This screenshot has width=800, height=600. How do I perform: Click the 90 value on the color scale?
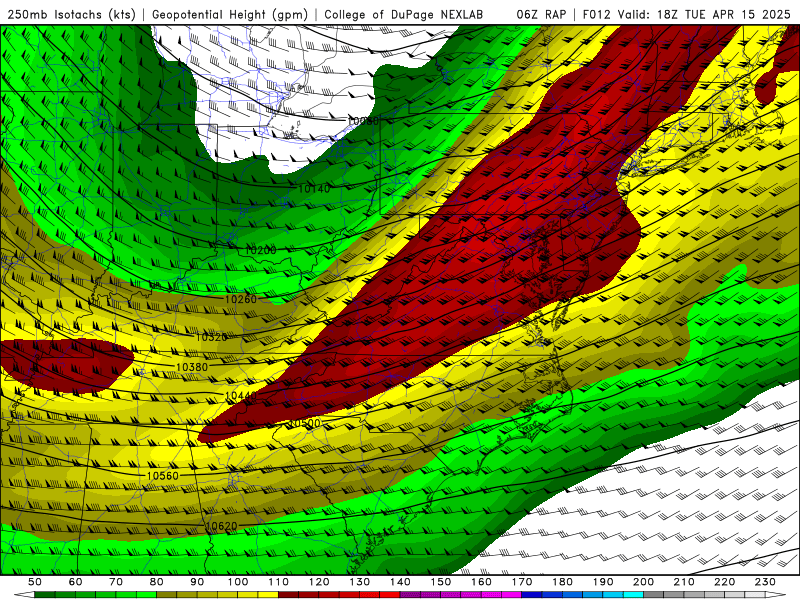(197, 582)
